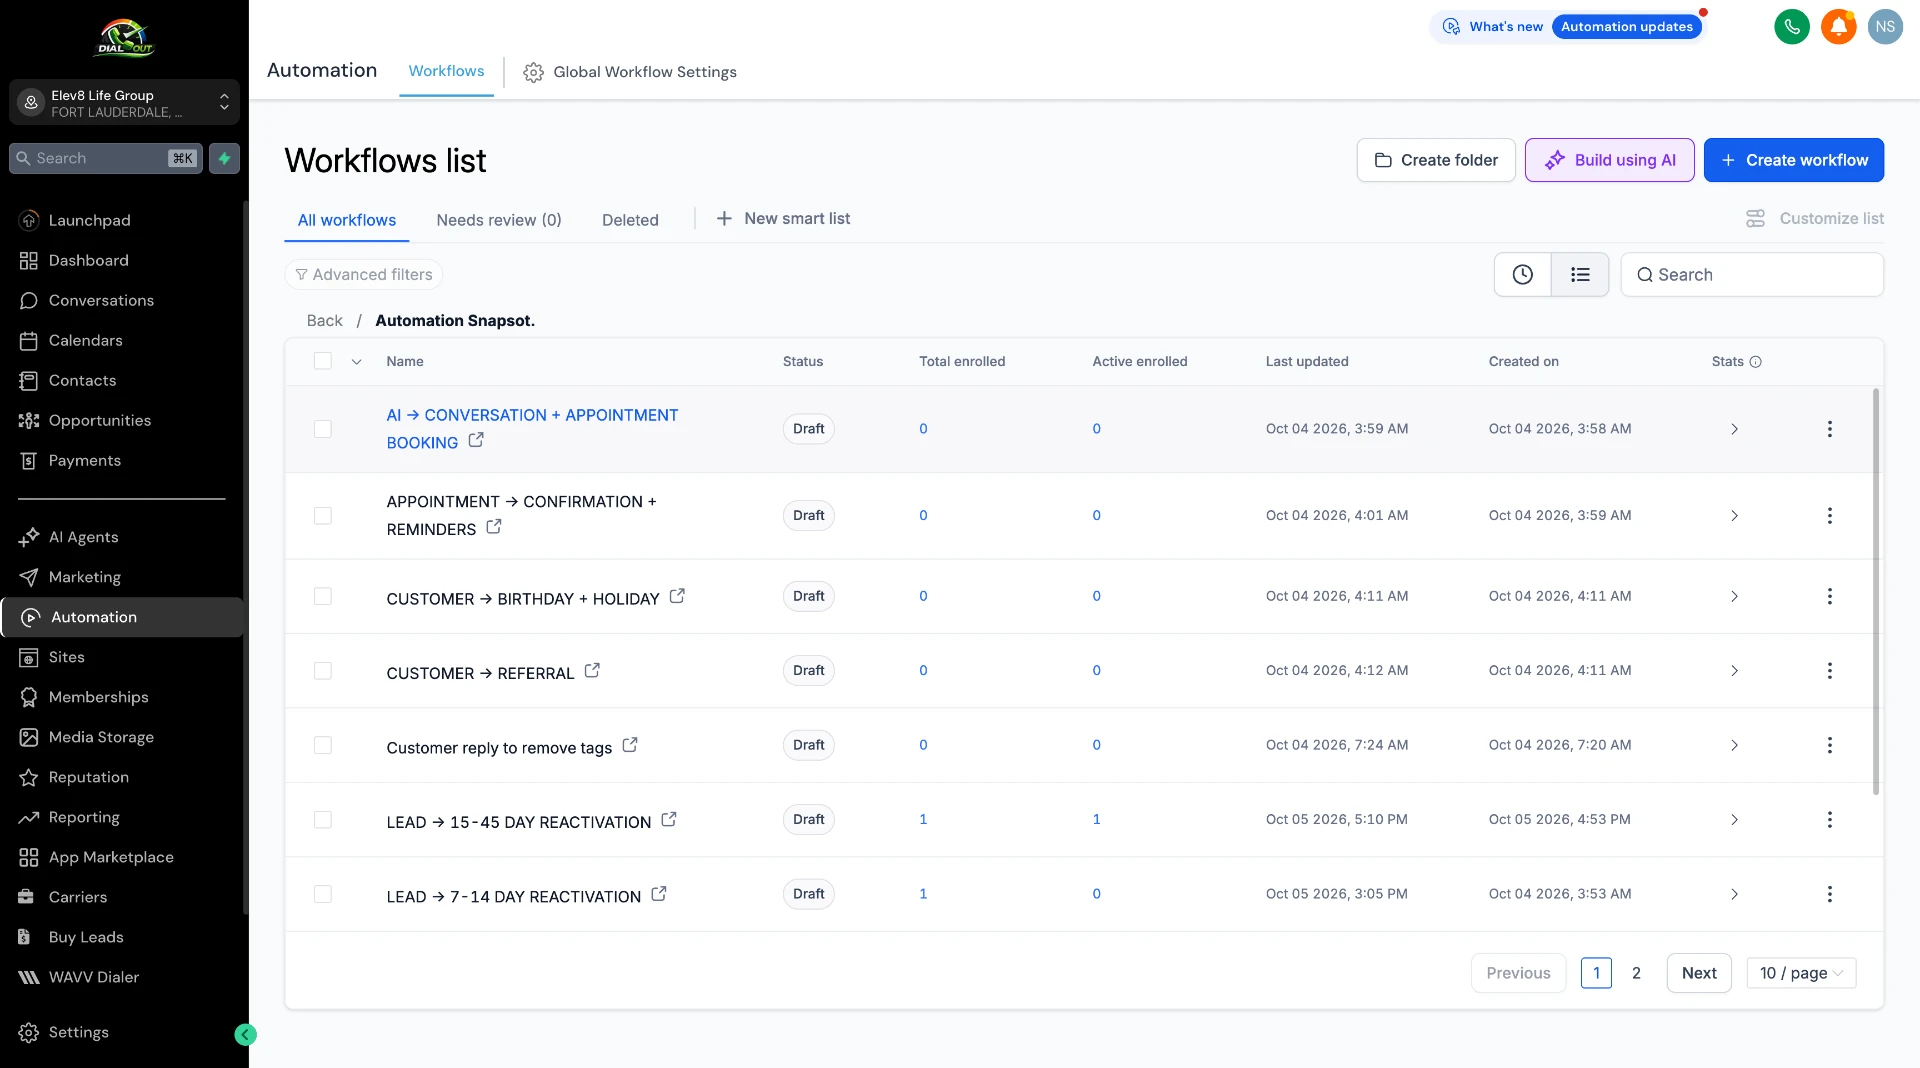Switch to clock history view icon
Viewport: 1920px width, 1068px height.
pyautogui.click(x=1522, y=274)
